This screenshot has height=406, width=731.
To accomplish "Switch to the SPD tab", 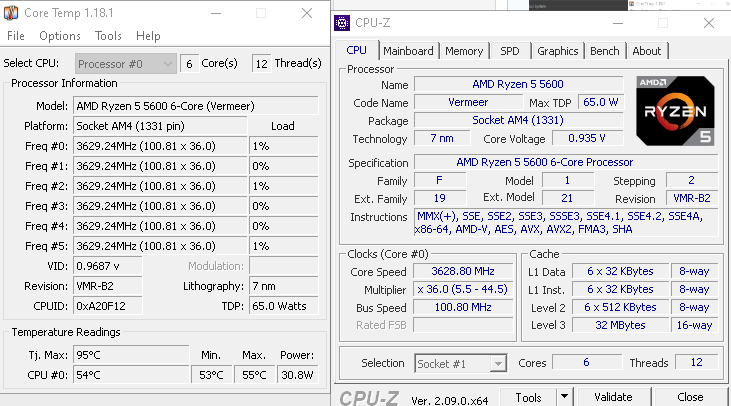I will 510,51.
